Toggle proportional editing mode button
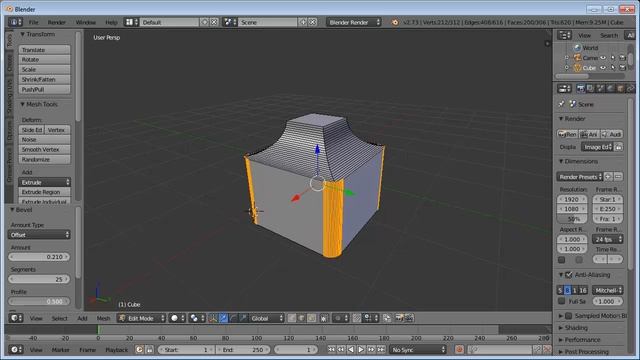 pyautogui.click(x=340, y=318)
